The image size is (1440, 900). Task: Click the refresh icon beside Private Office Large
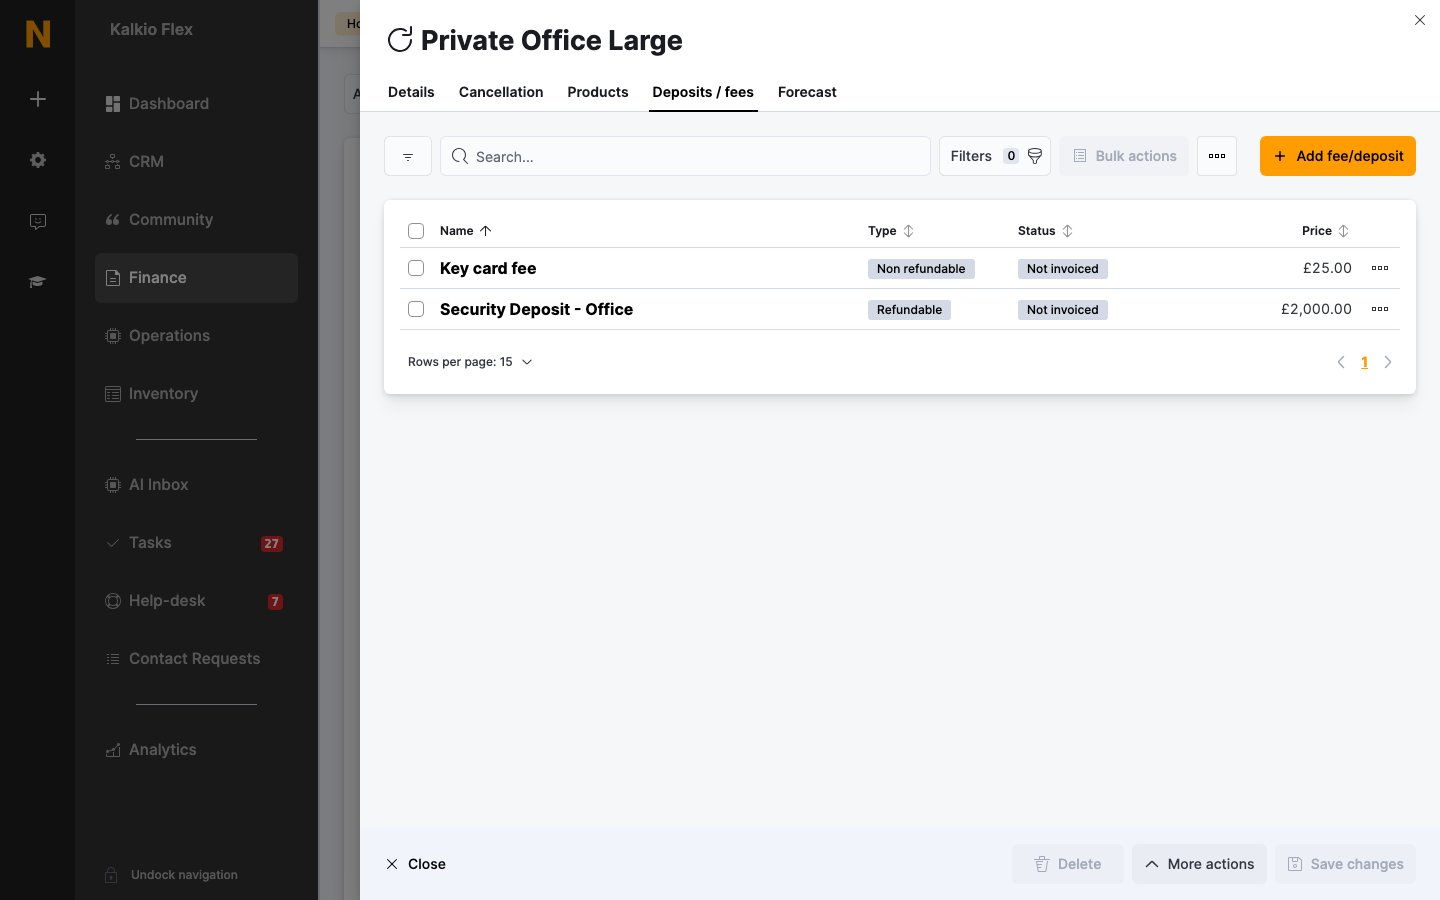point(400,40)
